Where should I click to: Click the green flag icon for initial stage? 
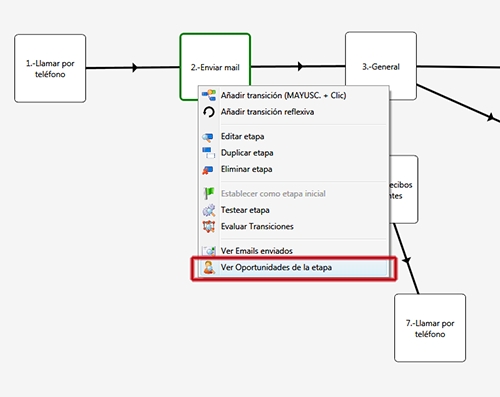click(x=209, y=193)
